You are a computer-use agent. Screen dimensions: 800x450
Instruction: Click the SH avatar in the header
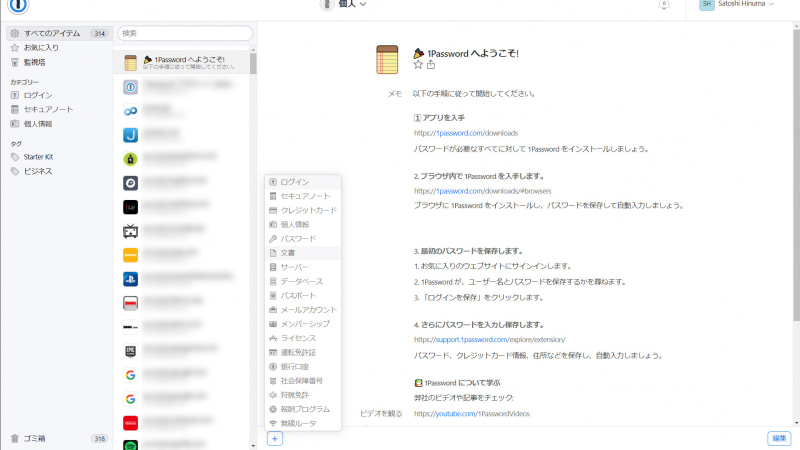tap(707, 4)
